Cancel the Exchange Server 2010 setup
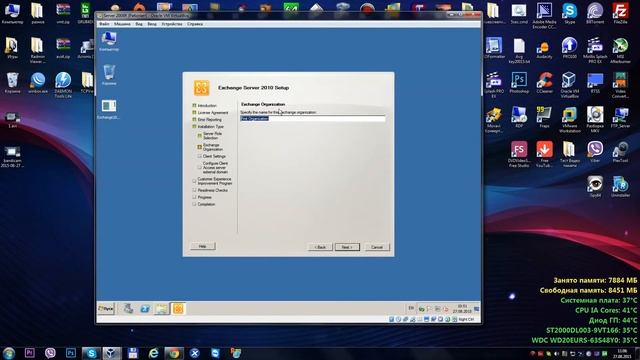 377,247
